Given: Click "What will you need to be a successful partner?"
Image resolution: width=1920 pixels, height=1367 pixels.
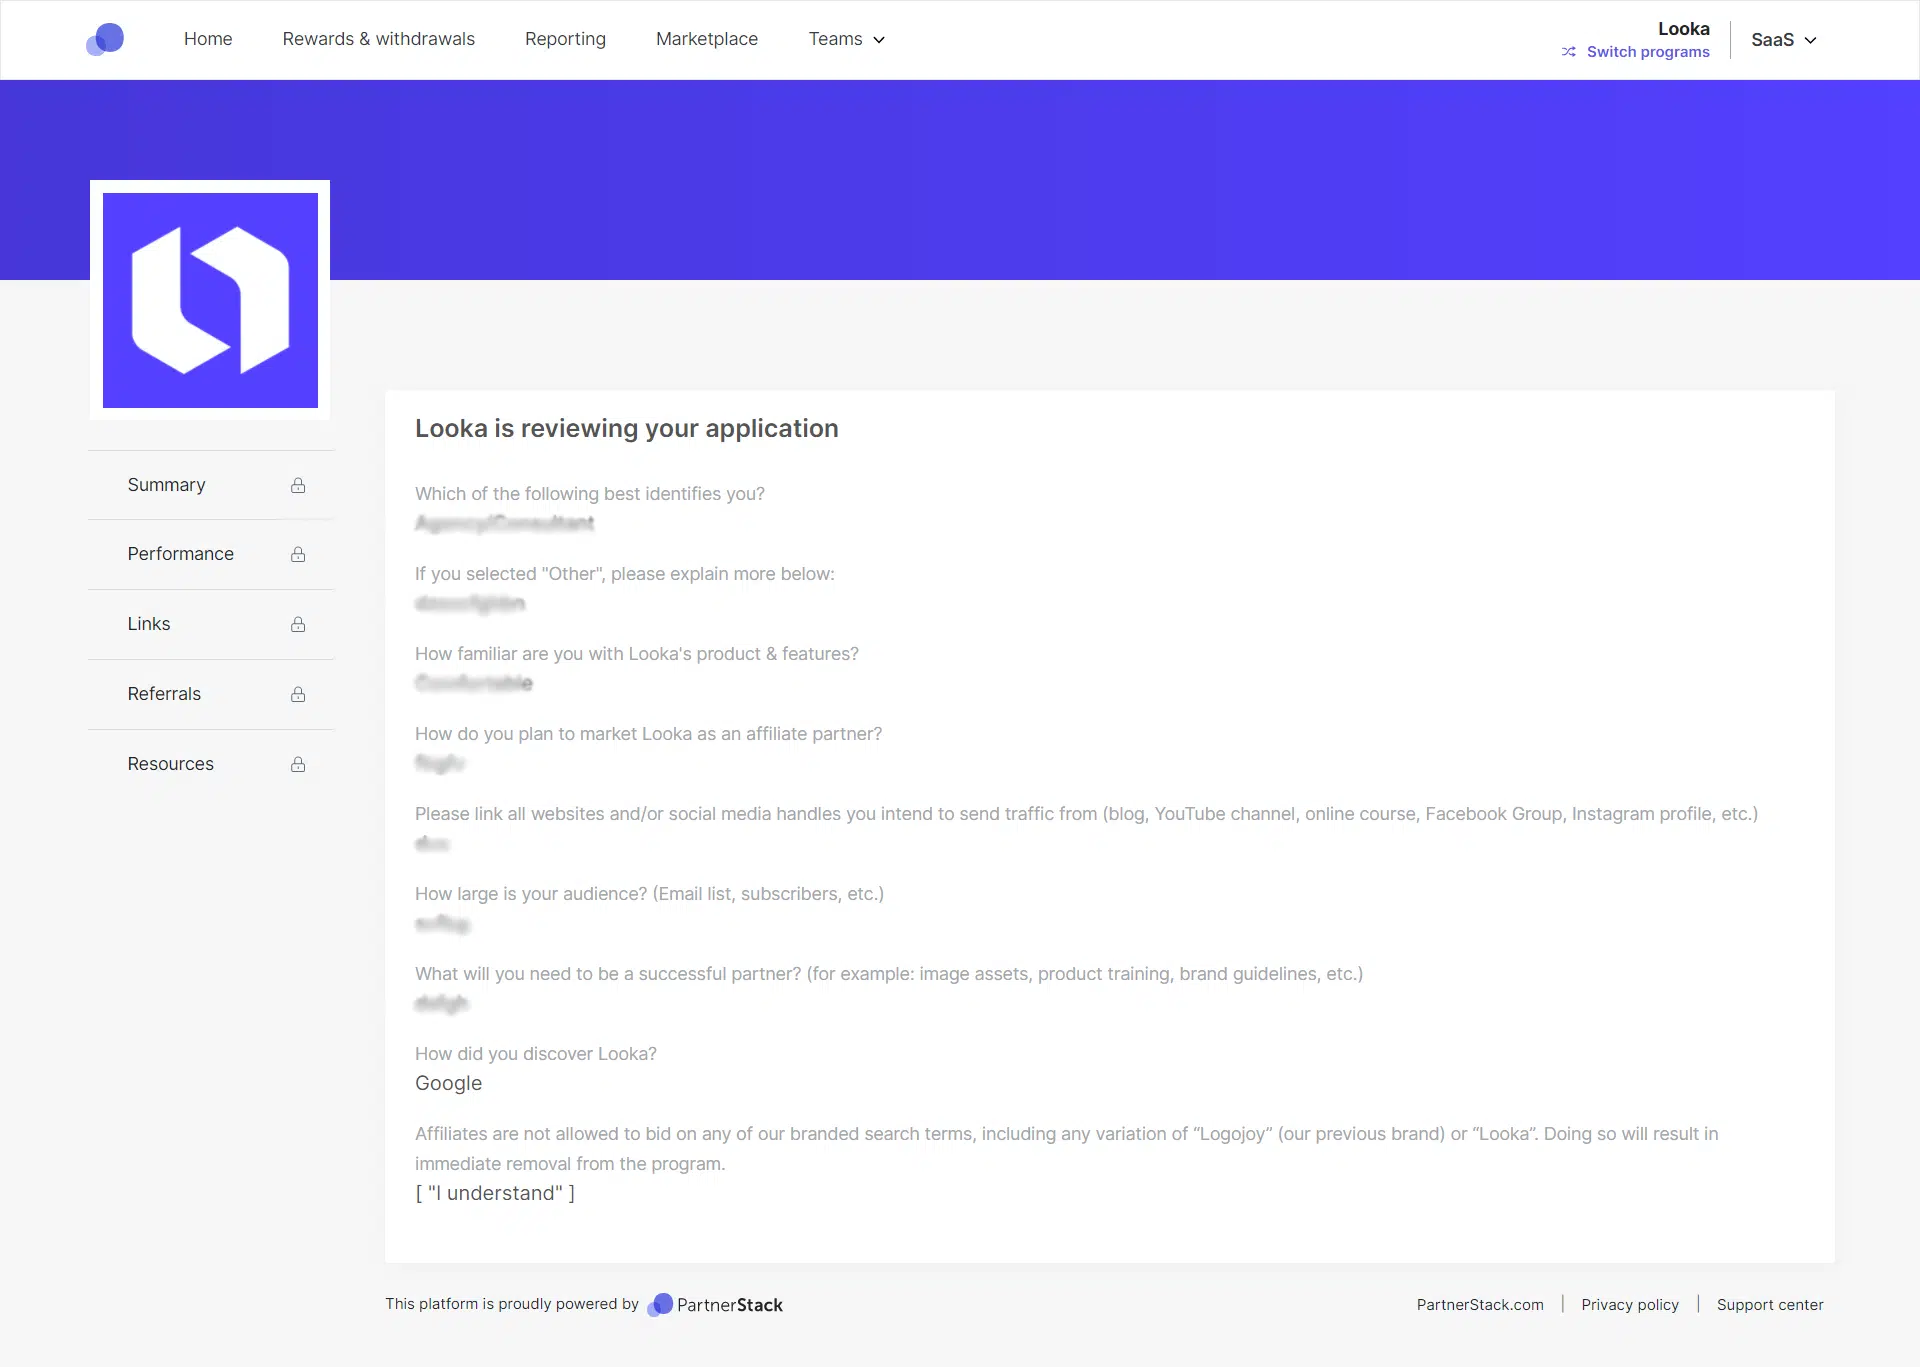Looking at the screenshot, I should [889, 974].
